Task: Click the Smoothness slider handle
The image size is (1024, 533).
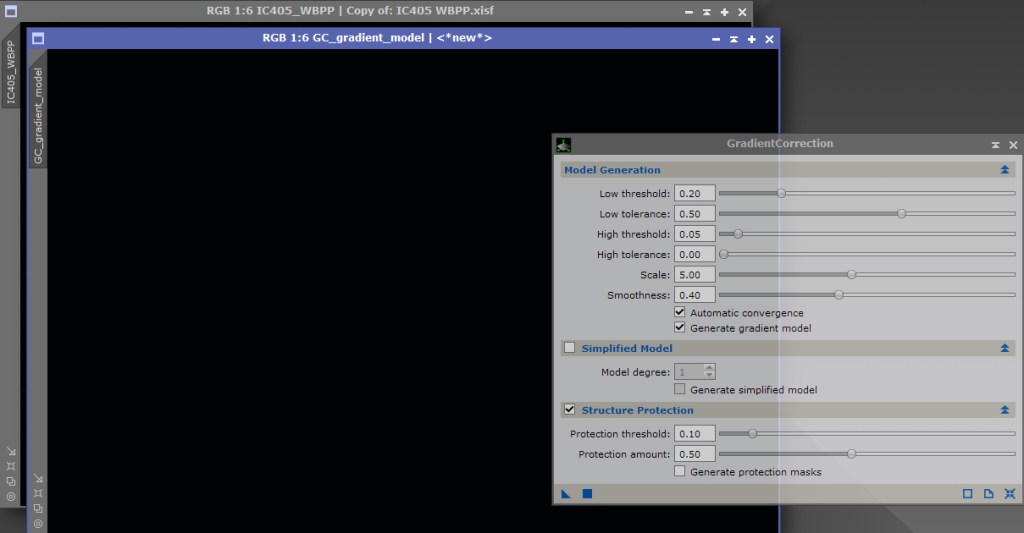Action: pos(839,295)
